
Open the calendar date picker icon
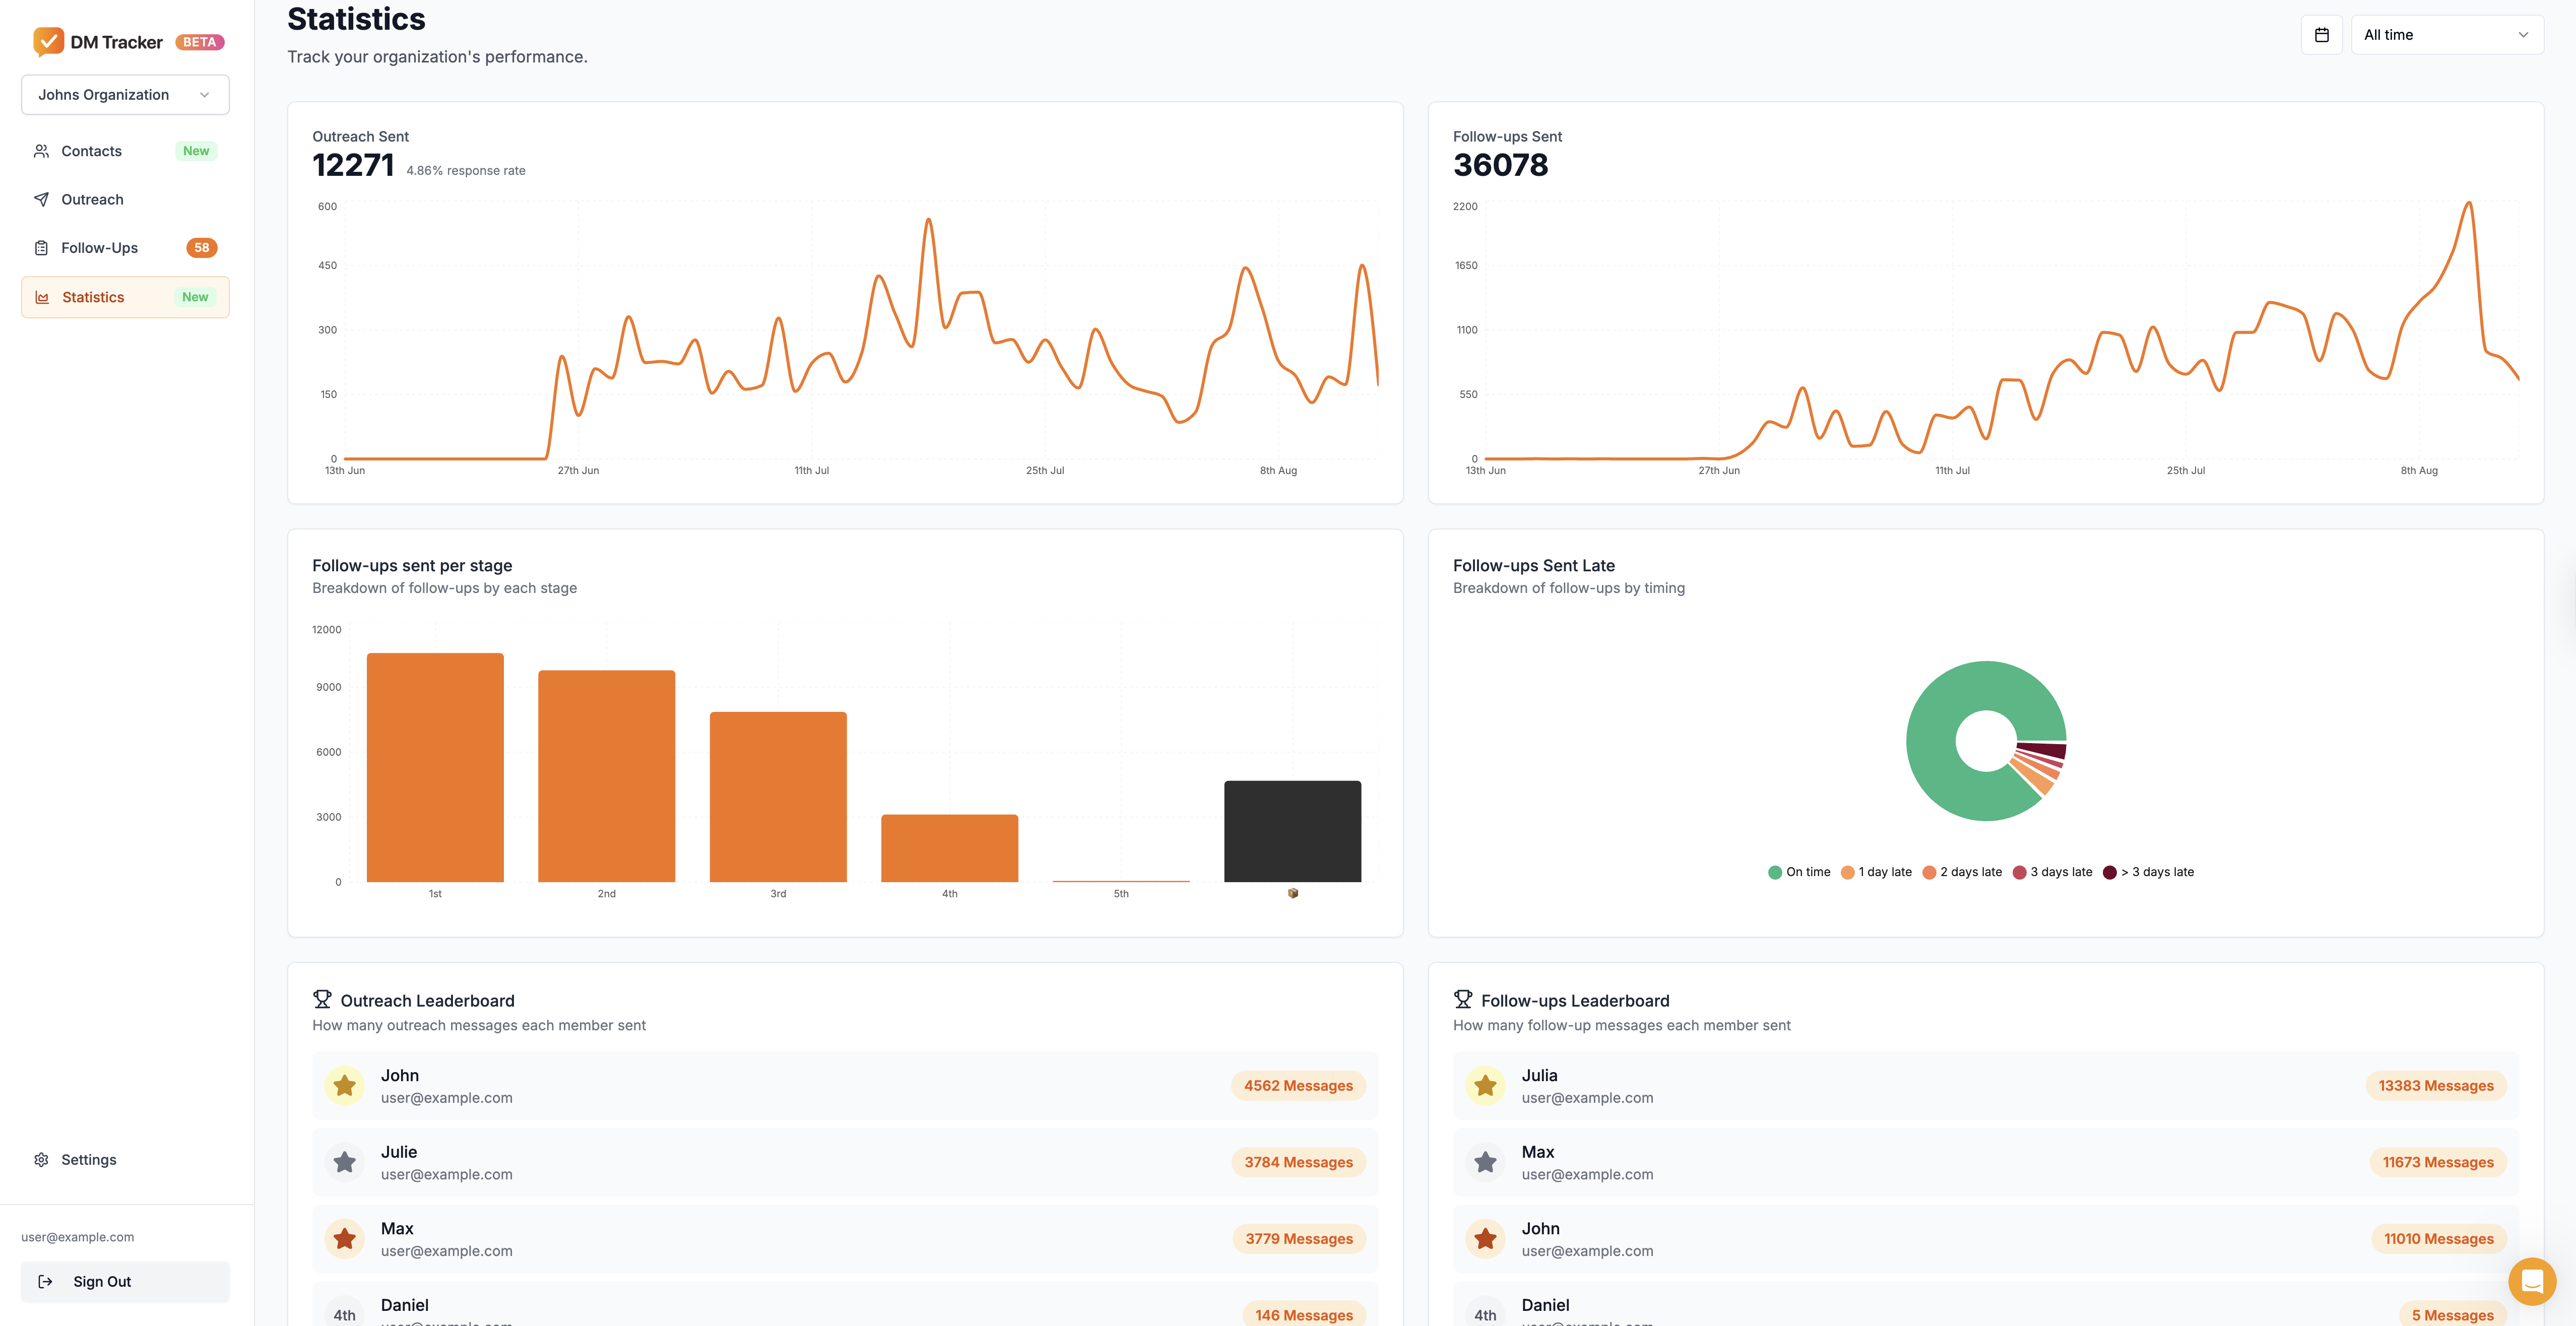coord(2322,34)
